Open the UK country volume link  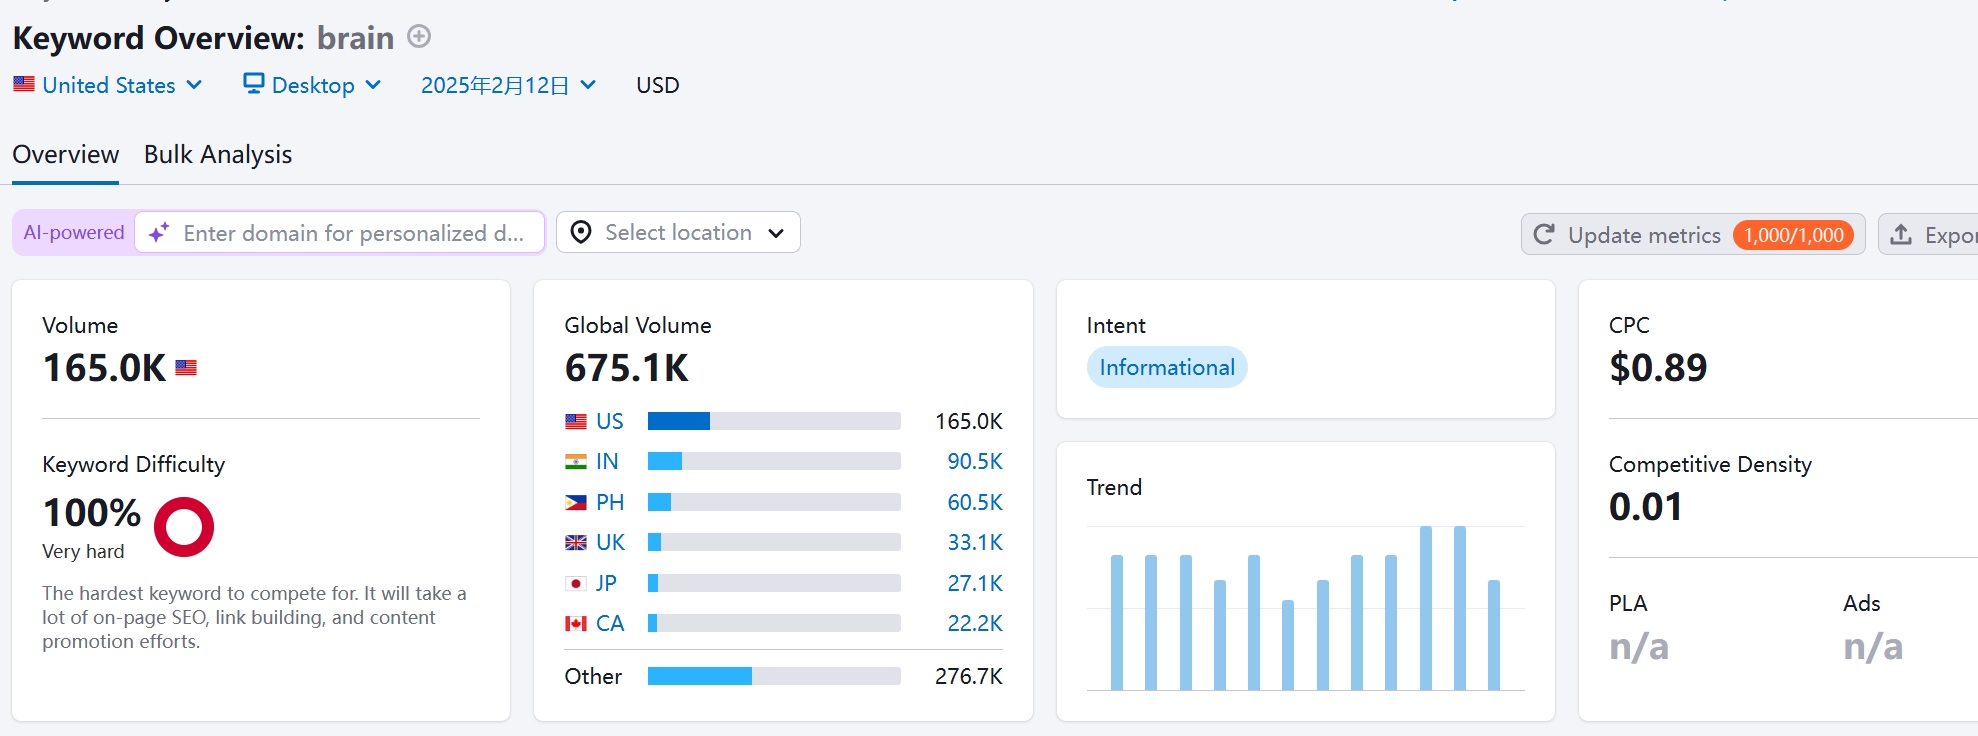pos(610,542)
